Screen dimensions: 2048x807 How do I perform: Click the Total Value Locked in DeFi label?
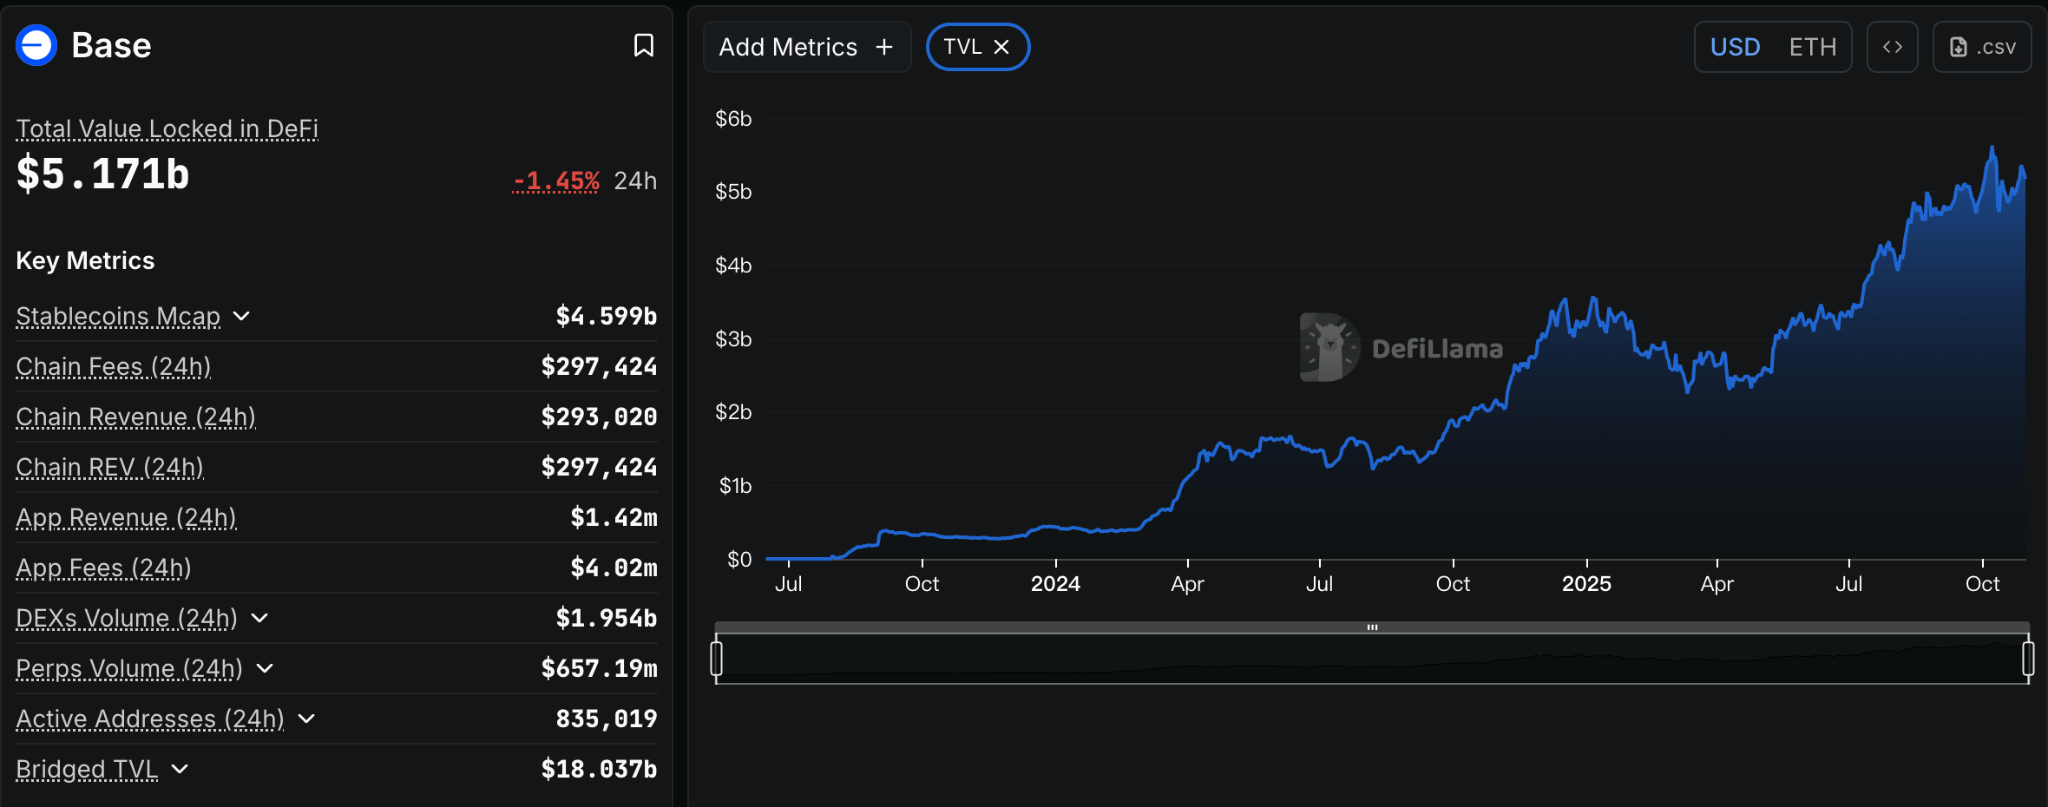[x=167, y=129]
